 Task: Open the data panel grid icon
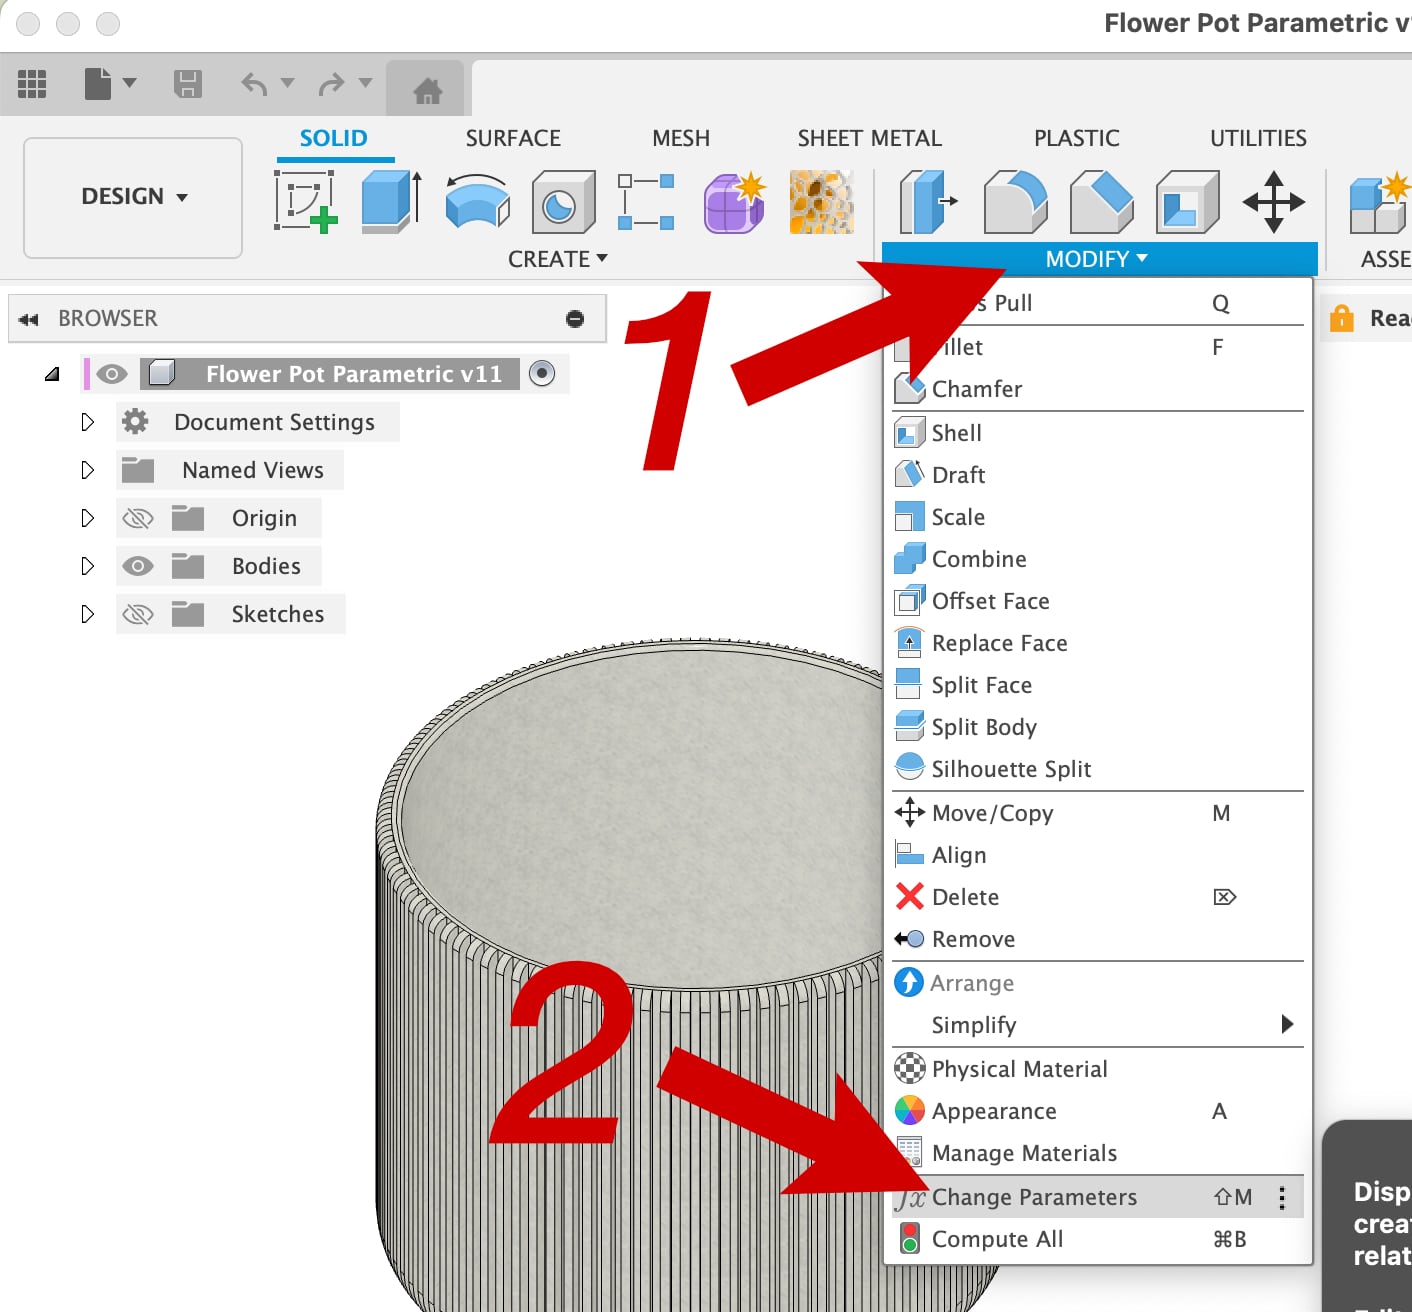[x=32, y=84]
